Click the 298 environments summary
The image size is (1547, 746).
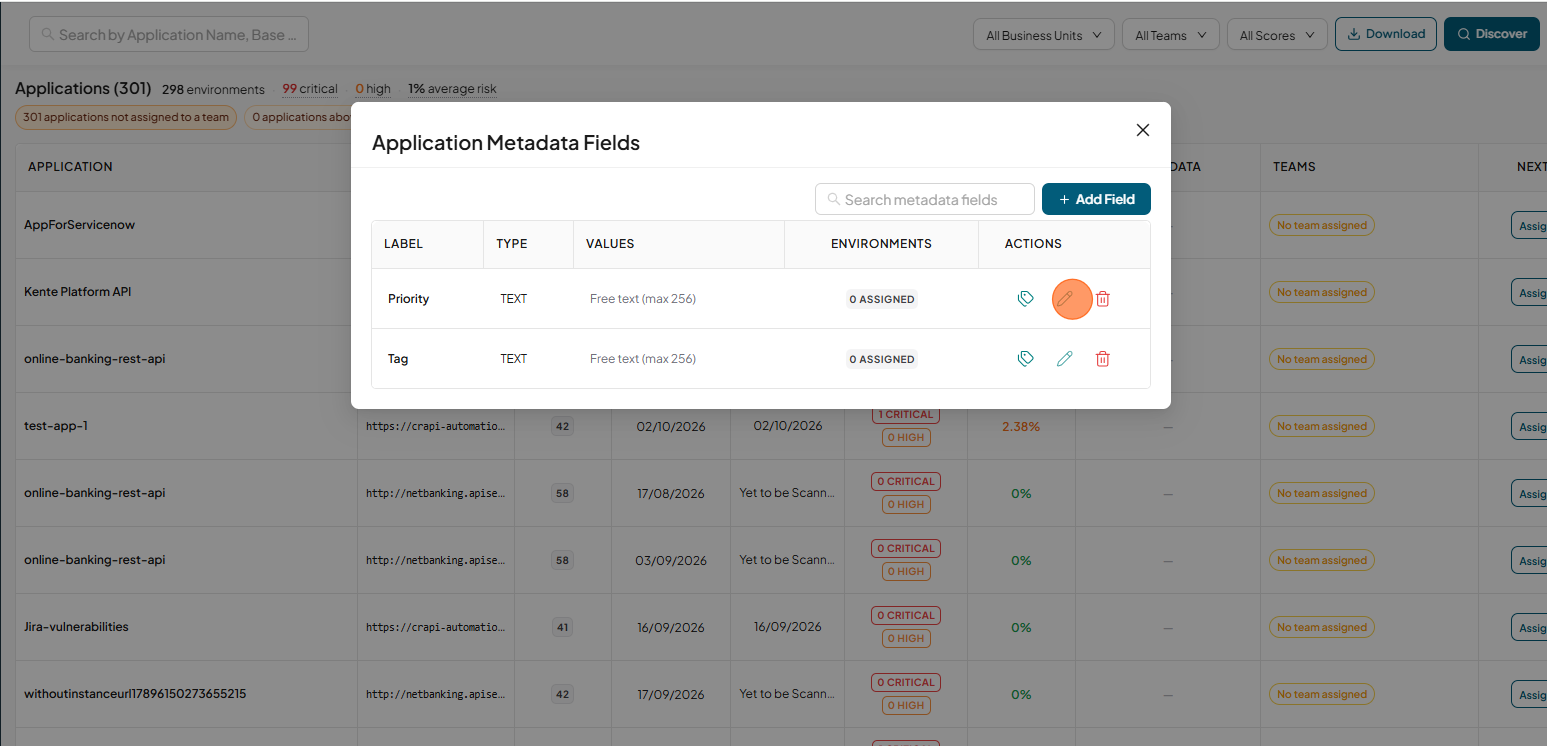[213, 89]
